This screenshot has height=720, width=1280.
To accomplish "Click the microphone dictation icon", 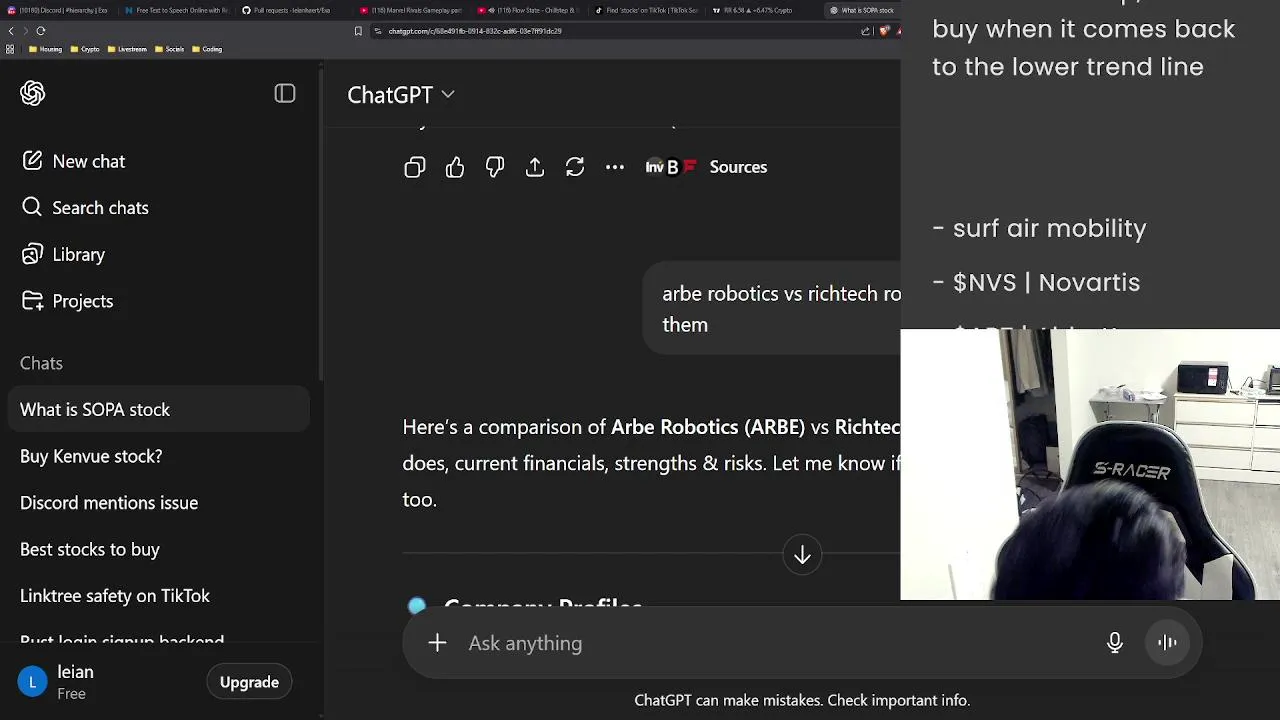I will pyautogui.click(x=1115, y=643).
